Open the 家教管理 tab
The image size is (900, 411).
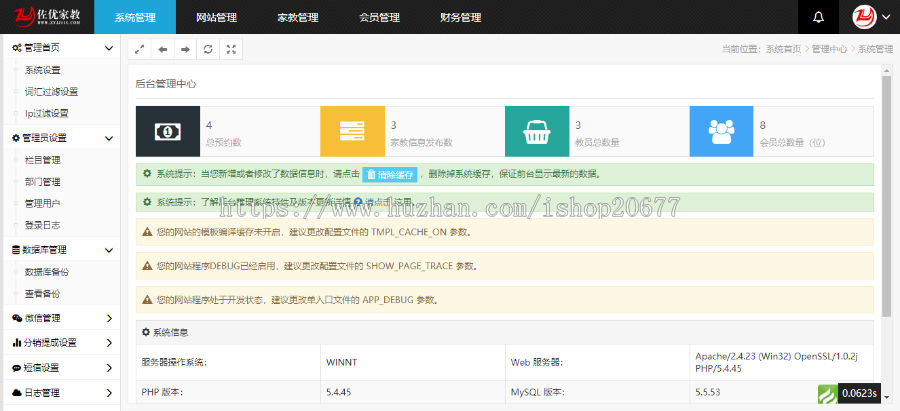point(298,17)
